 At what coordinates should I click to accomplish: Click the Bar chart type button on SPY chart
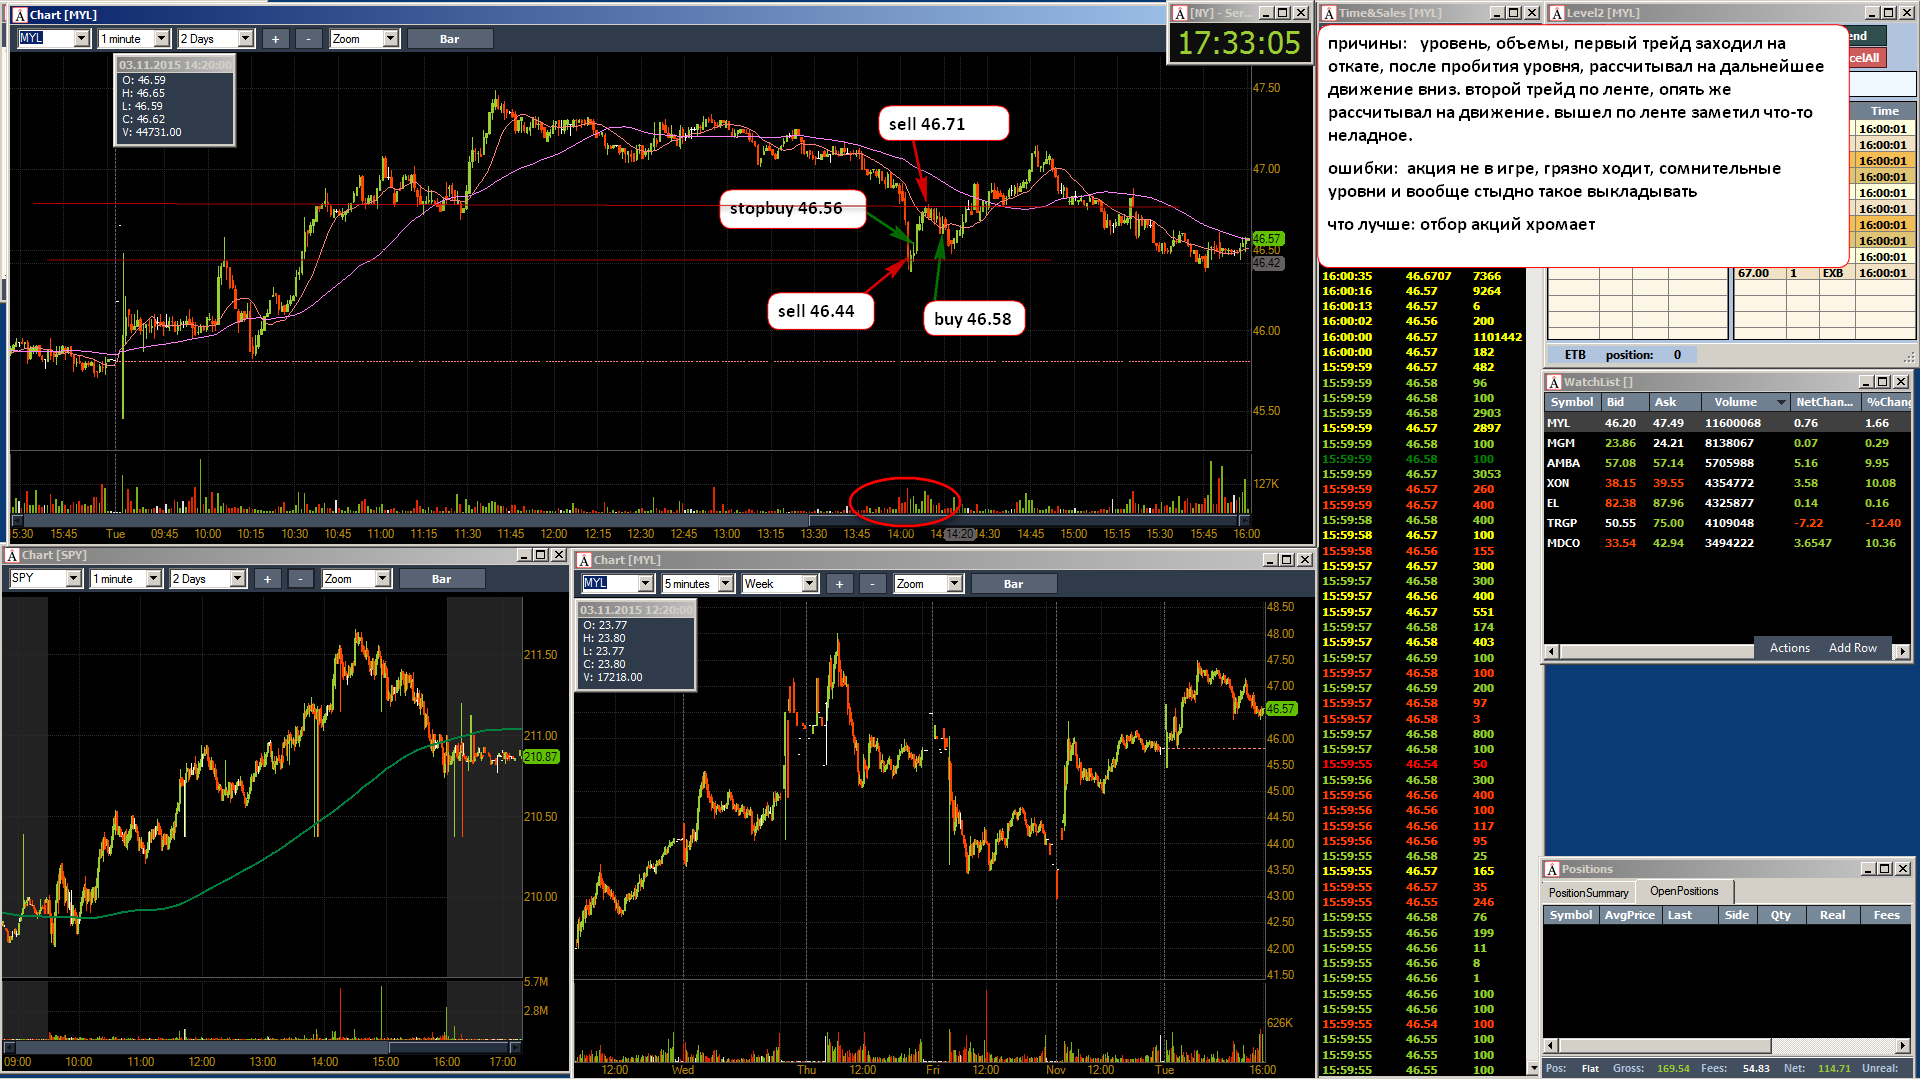point(441,579)
